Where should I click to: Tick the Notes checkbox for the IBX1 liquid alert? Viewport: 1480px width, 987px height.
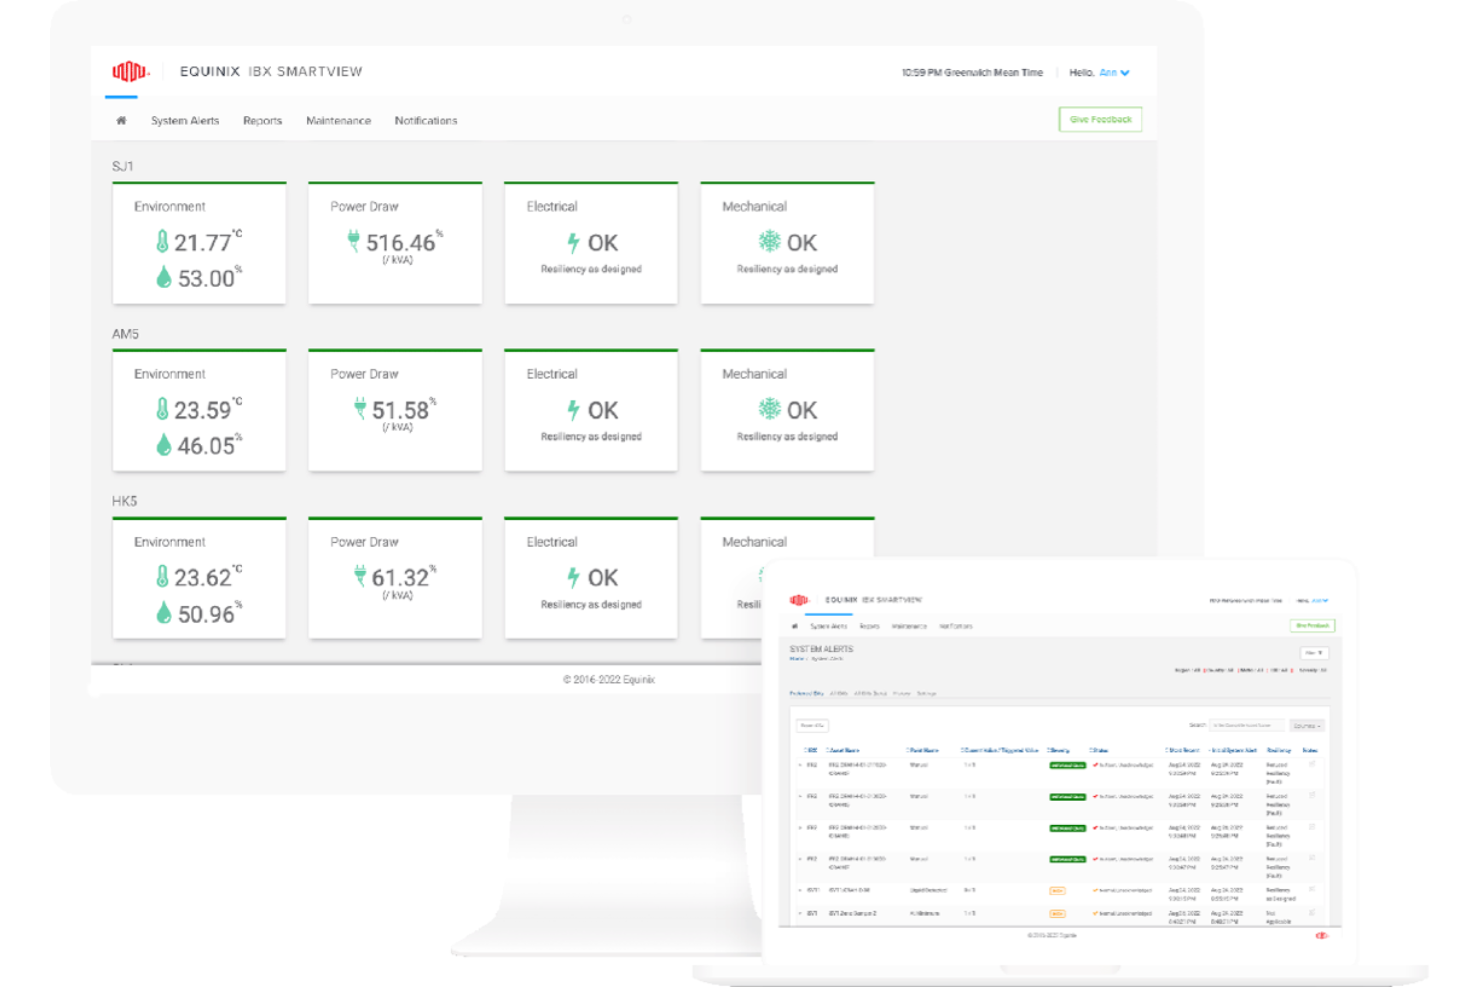[x=1312, y=891]
